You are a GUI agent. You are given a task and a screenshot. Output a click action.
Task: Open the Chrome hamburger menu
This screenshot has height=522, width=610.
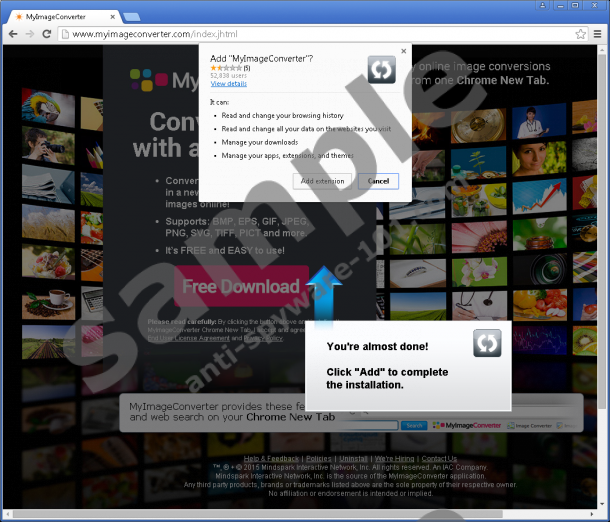597,34
